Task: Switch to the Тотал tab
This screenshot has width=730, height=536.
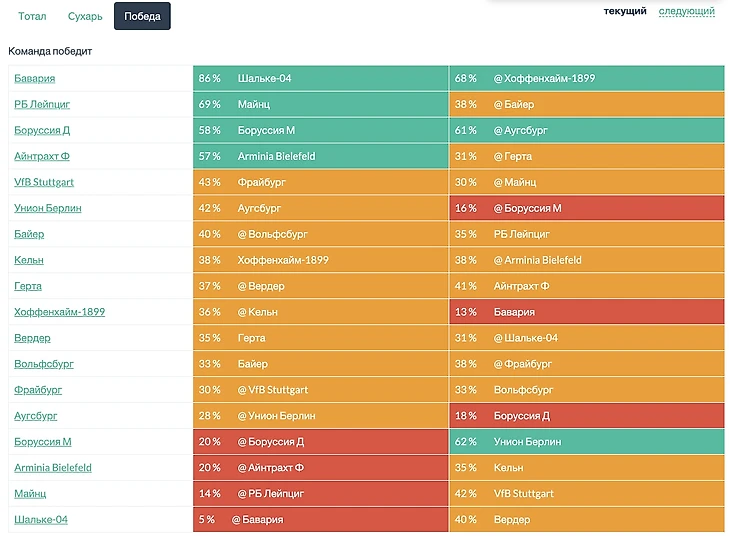Action: pyautogui.click(x=32, y=16)
